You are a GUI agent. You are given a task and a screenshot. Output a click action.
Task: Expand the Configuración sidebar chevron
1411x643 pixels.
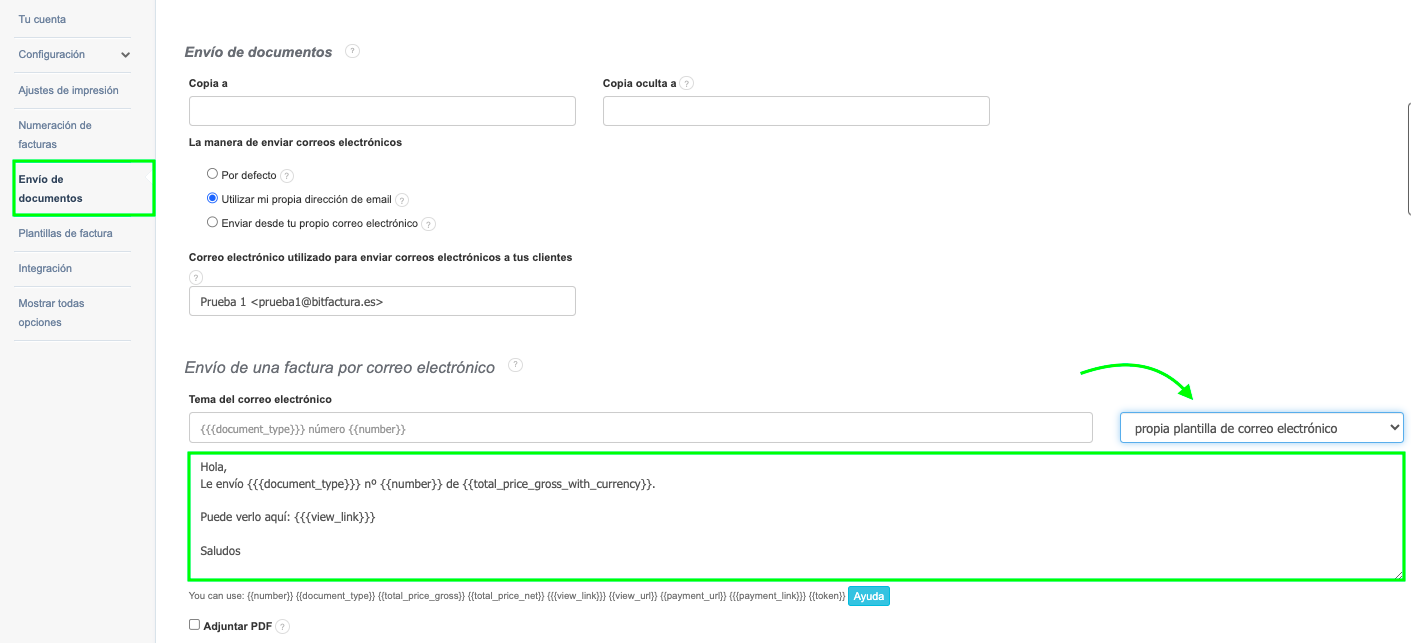[x=126, y=55]
